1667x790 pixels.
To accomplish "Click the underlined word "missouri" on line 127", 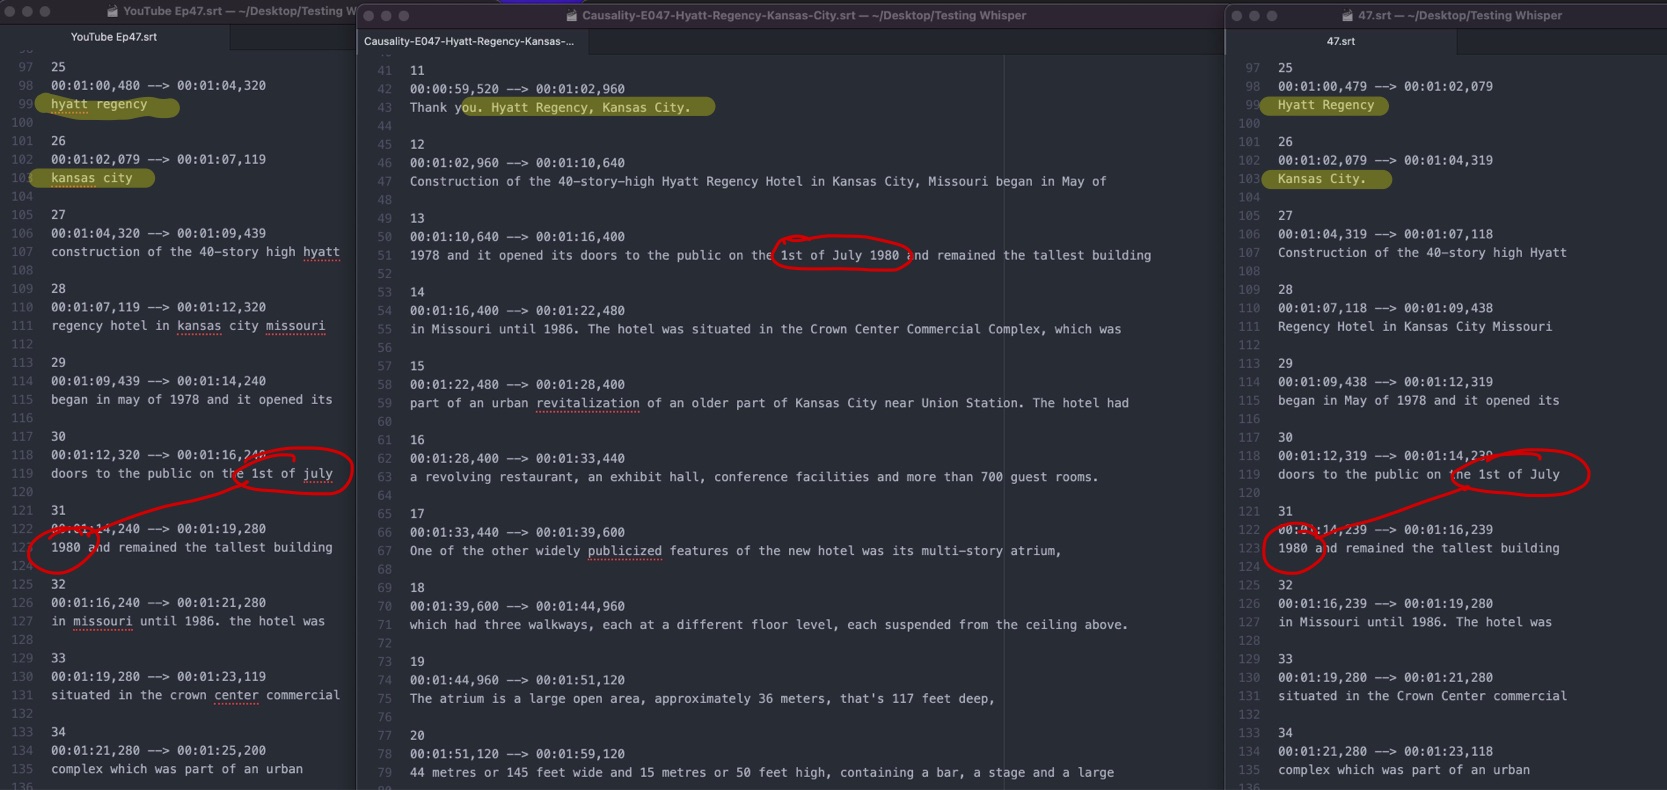I will pyautogui.click(x=102, y=622).
